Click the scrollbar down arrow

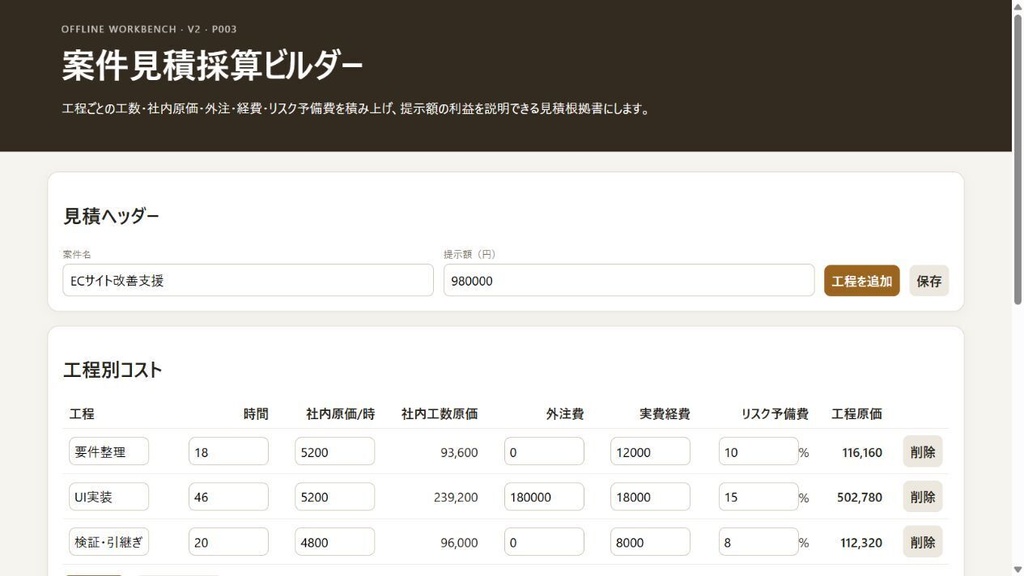(x=1017, y=570)
